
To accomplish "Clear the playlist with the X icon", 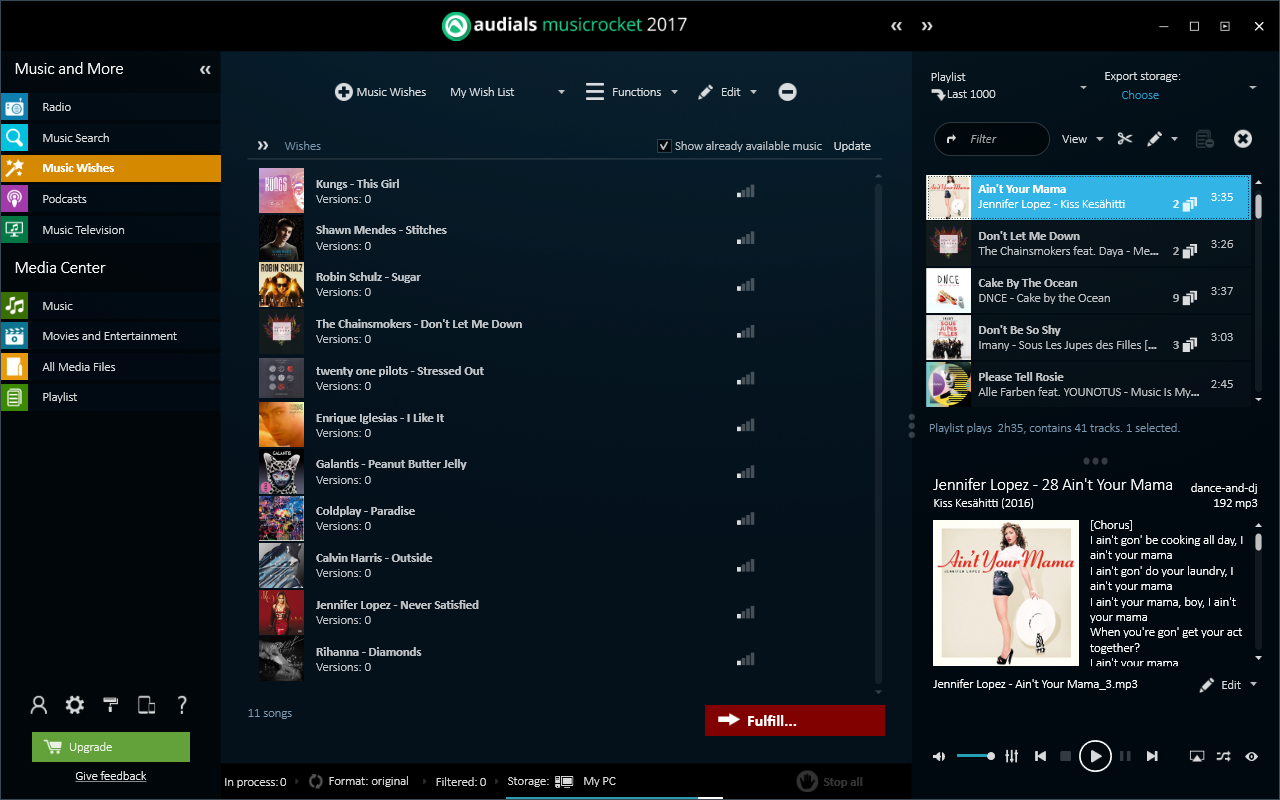I will (x=1242, y=139).
